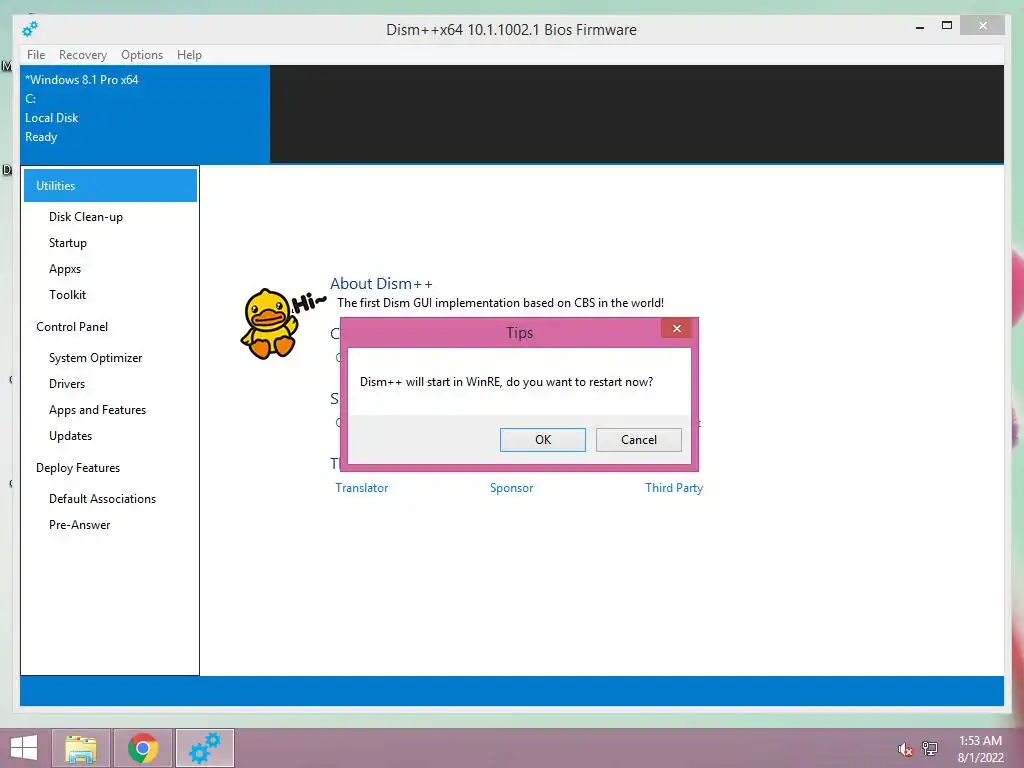Select the Utilities section header
This screenshot has width=1024, height=768.
[x=110, y=185]
